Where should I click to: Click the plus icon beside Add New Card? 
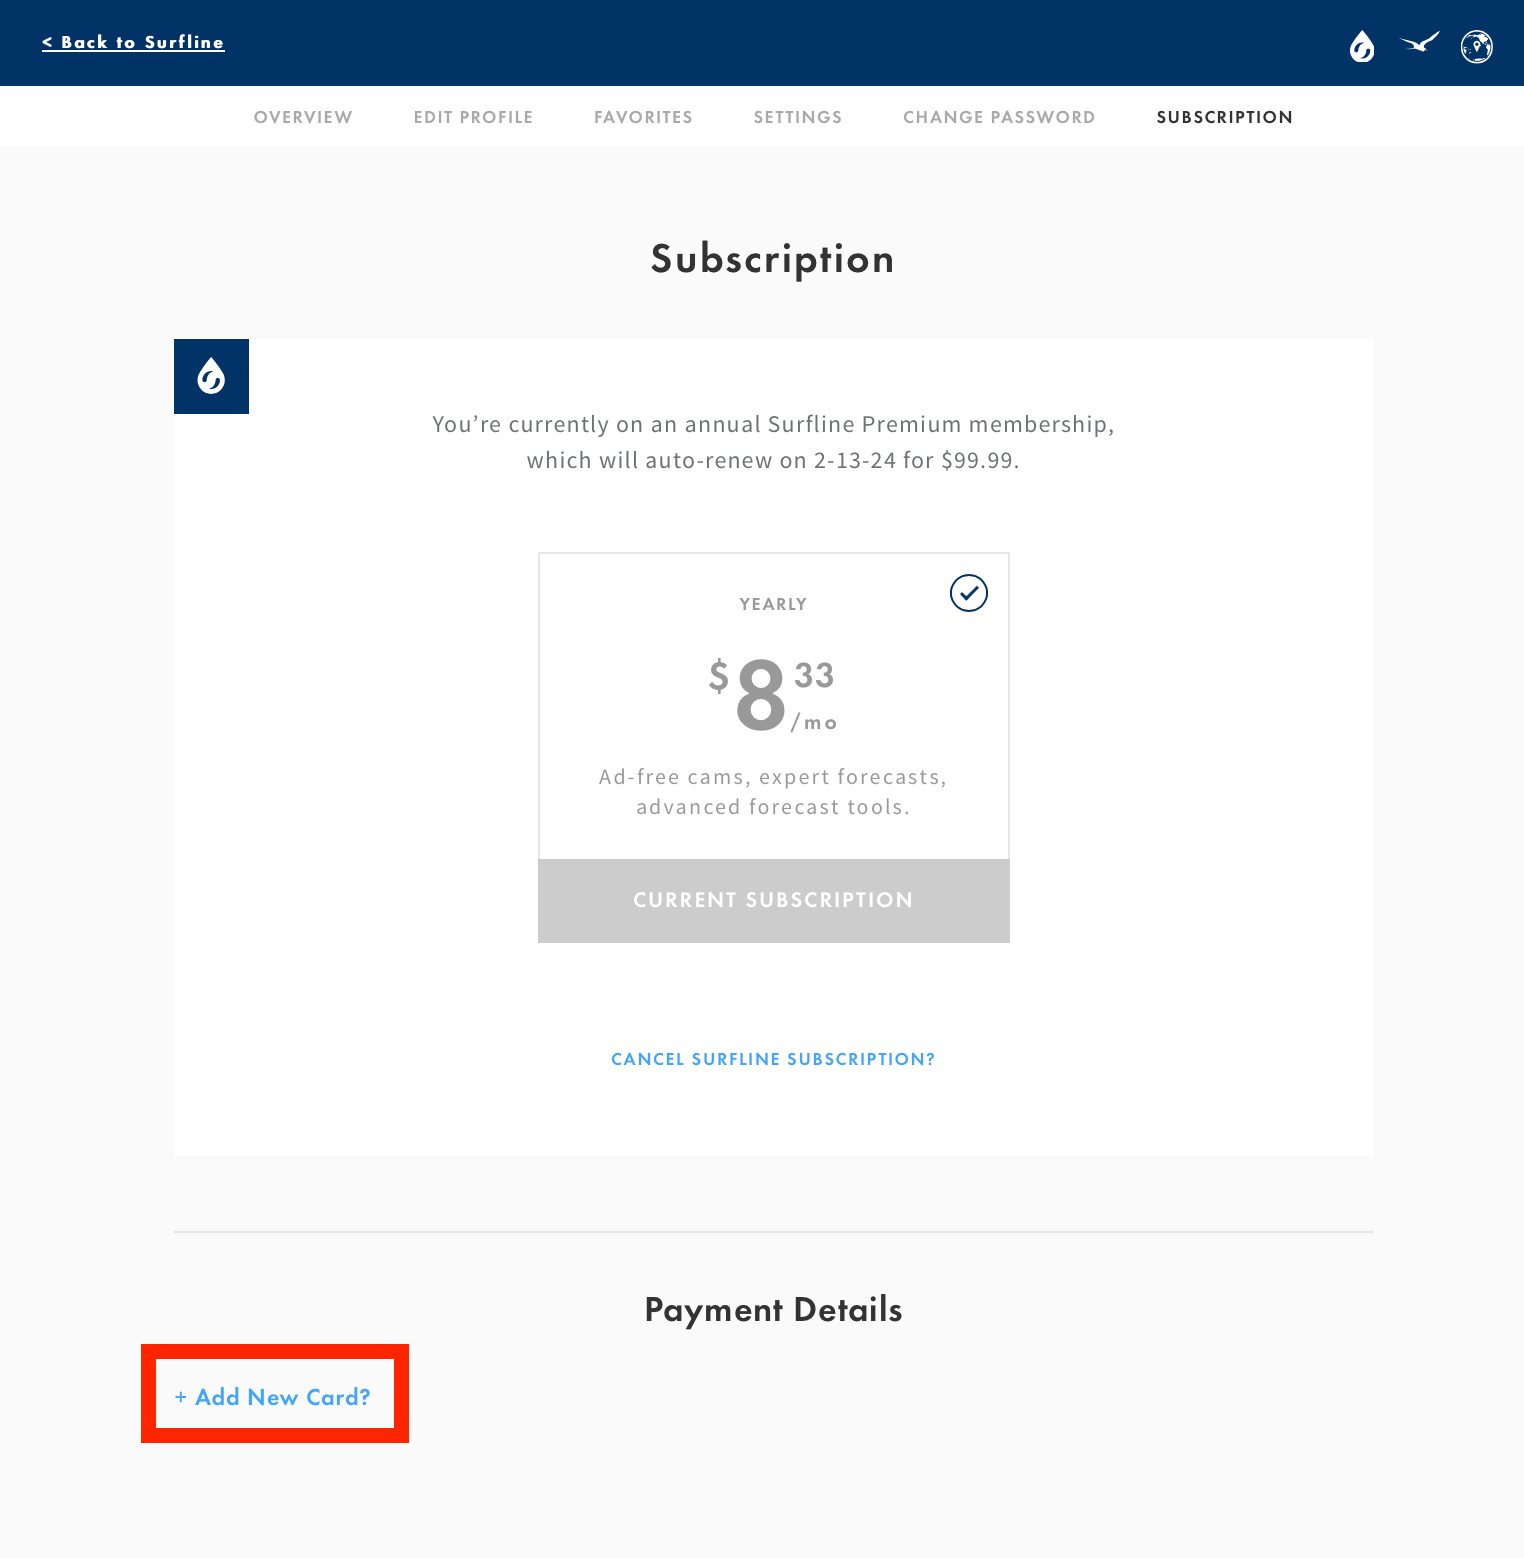pos(181,1397)
